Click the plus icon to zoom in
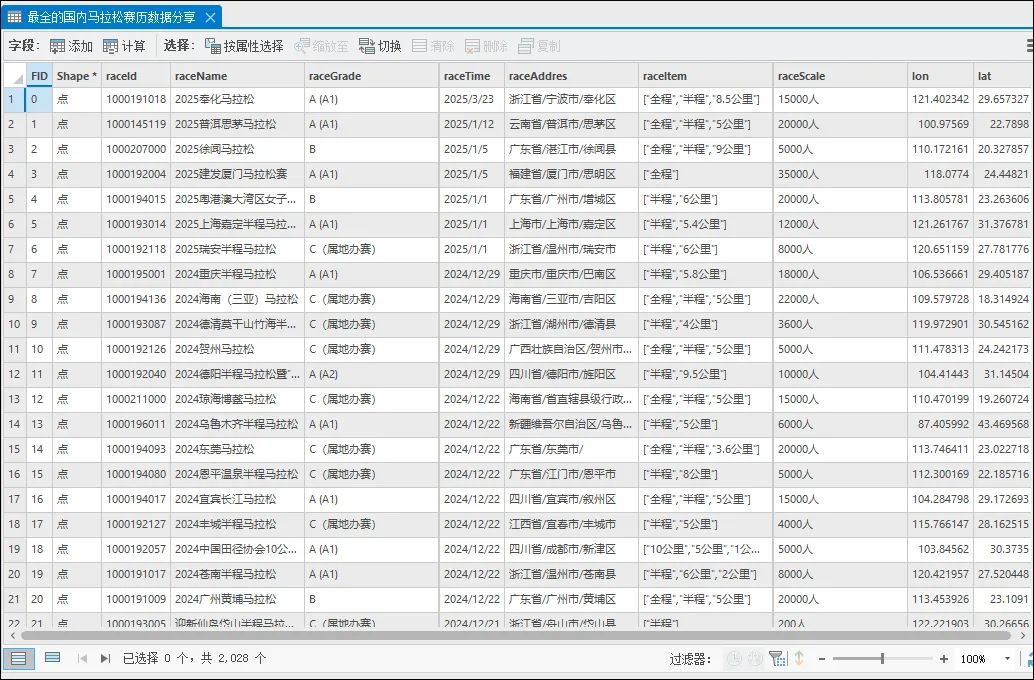The image size is (1034, 680). pos(944,658)
